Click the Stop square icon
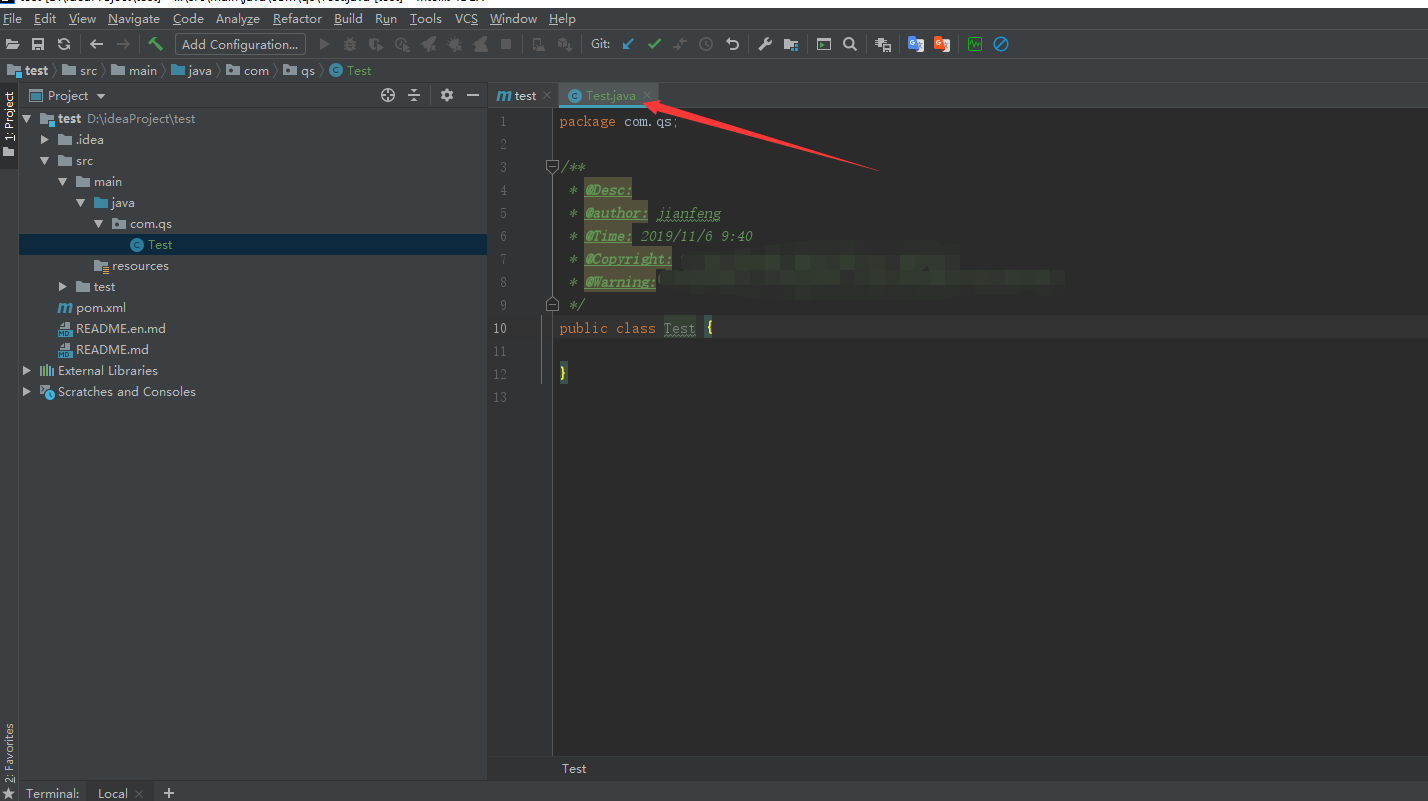 (506, 44)
